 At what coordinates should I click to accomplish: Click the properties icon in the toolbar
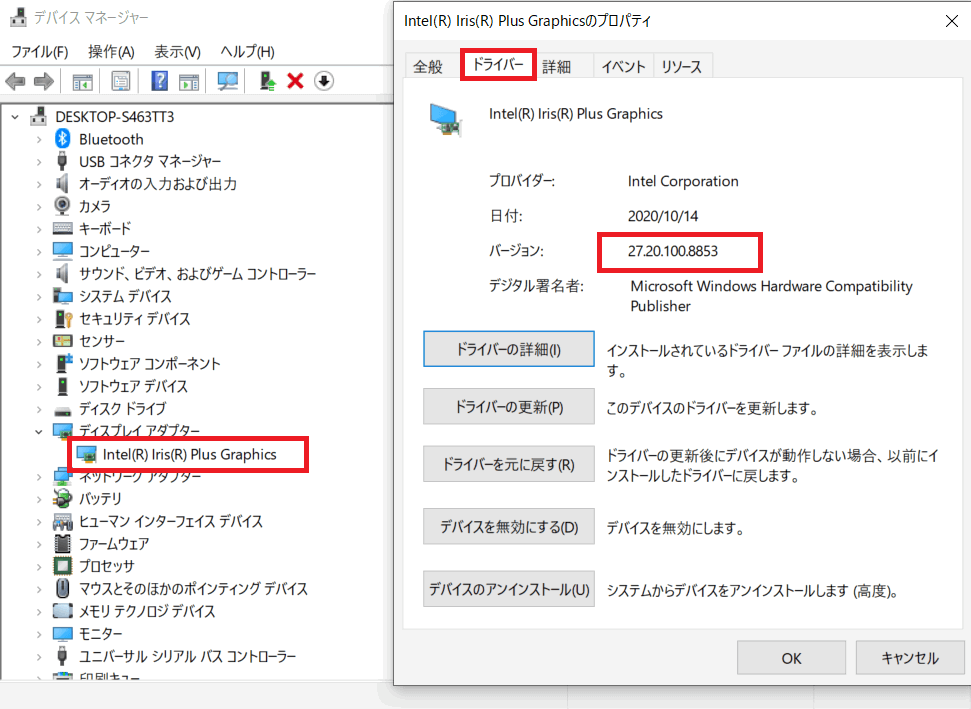pos(121,81)
